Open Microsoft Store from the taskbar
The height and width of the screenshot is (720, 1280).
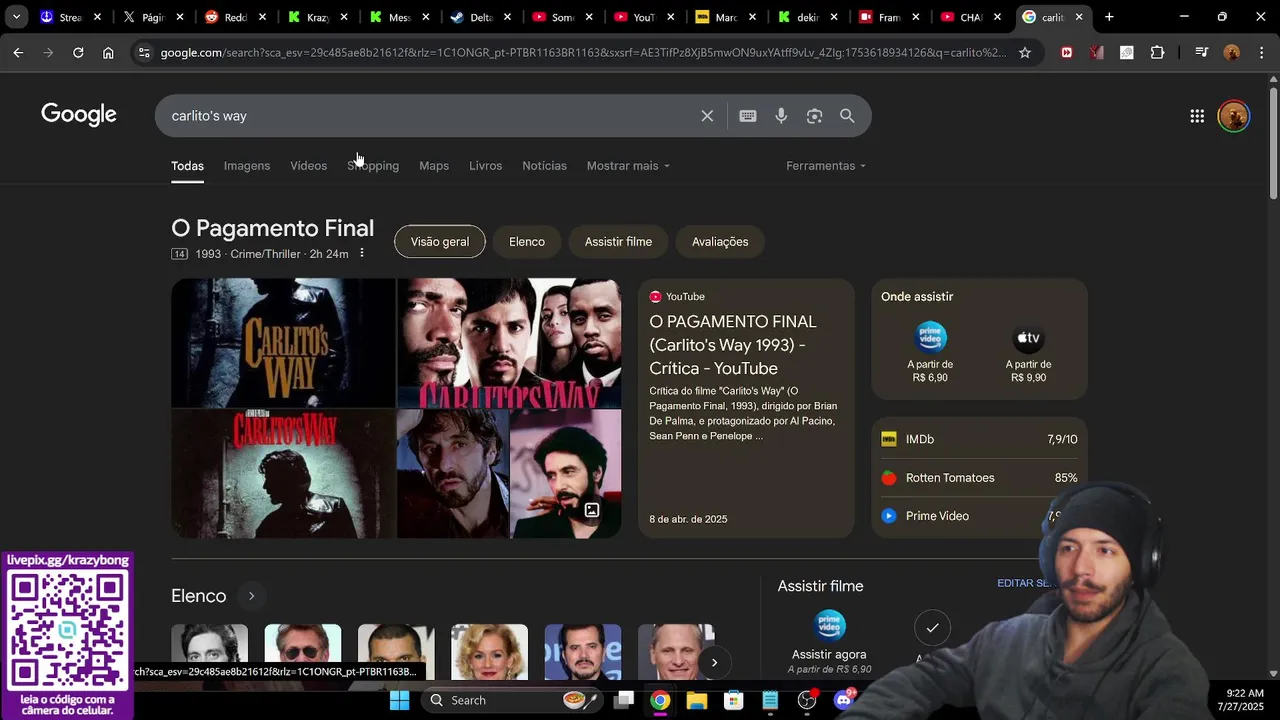[x=734, y=700]
